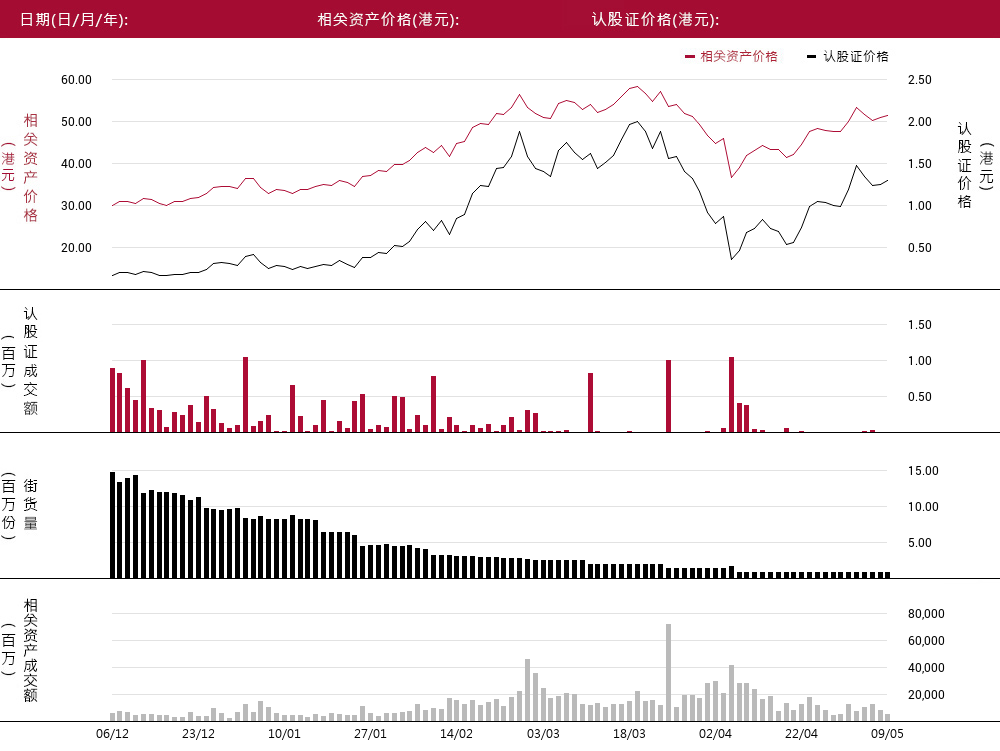Viewport: 1000px width, 751px height.
Task: Select the 27/01 date axis label
Action: pyautogui.click(x=371, y=734)
